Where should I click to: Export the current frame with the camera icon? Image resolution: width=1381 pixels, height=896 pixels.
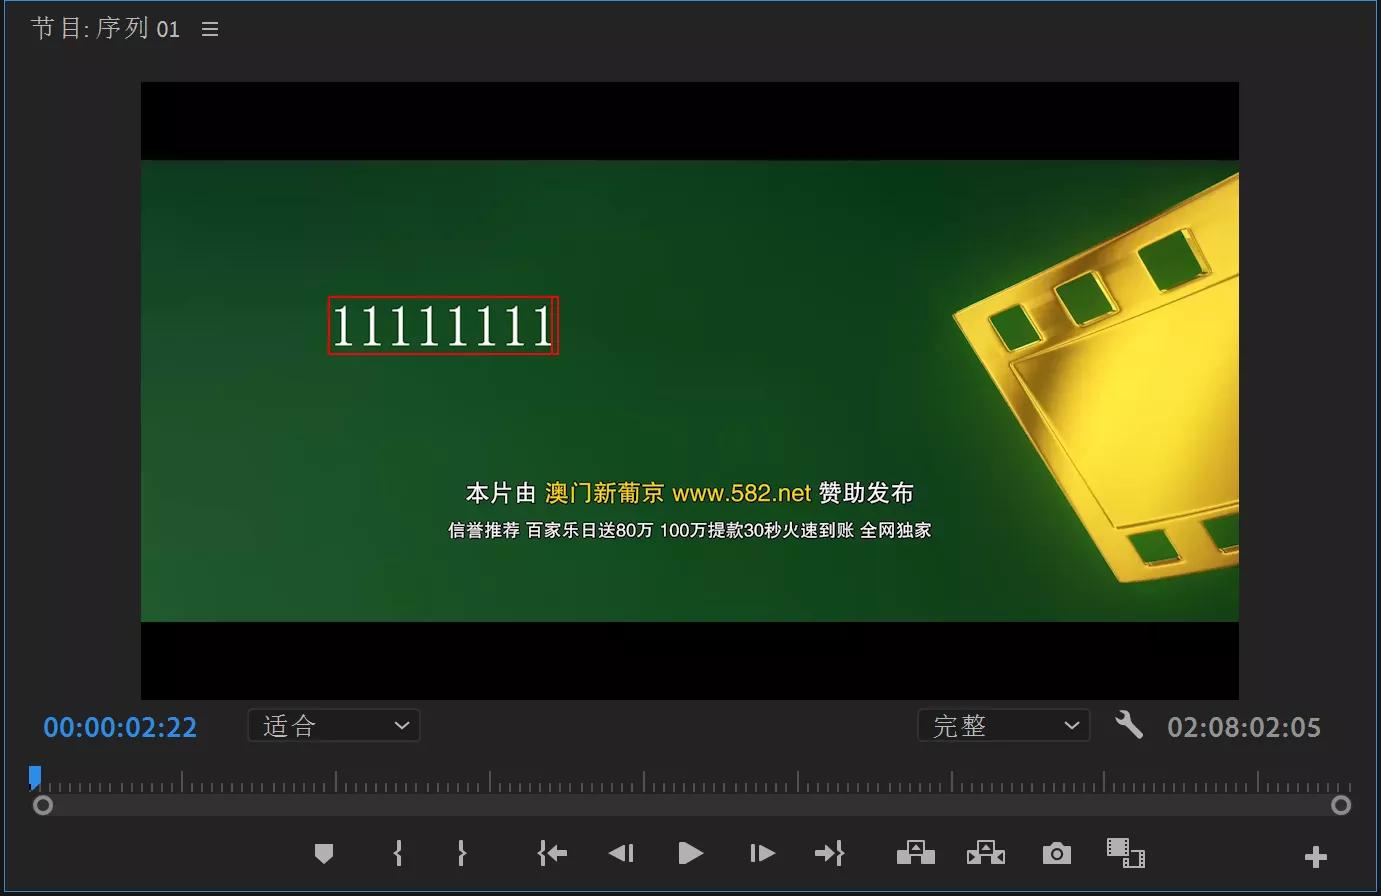coord(1056,853)
